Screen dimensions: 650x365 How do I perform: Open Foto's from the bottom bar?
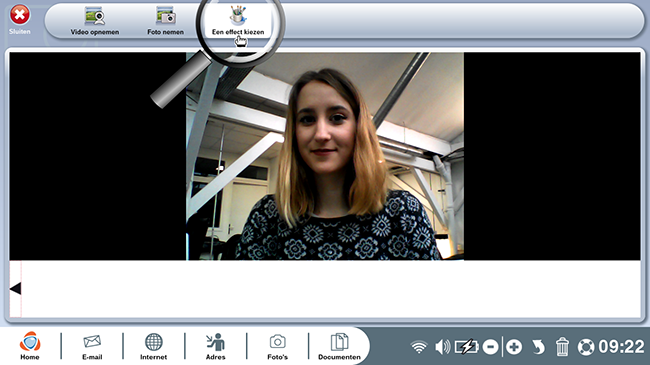pos(277,346)
